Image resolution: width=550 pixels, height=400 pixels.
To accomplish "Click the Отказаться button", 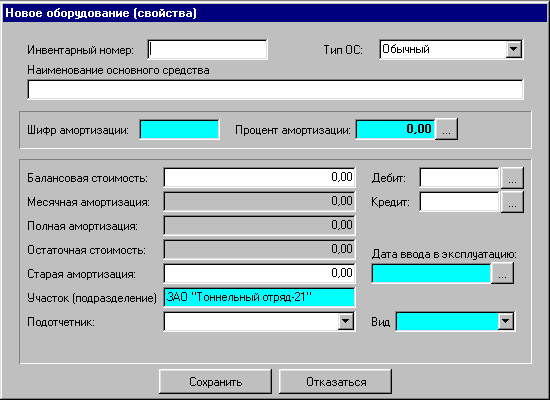I will (335, 381).
